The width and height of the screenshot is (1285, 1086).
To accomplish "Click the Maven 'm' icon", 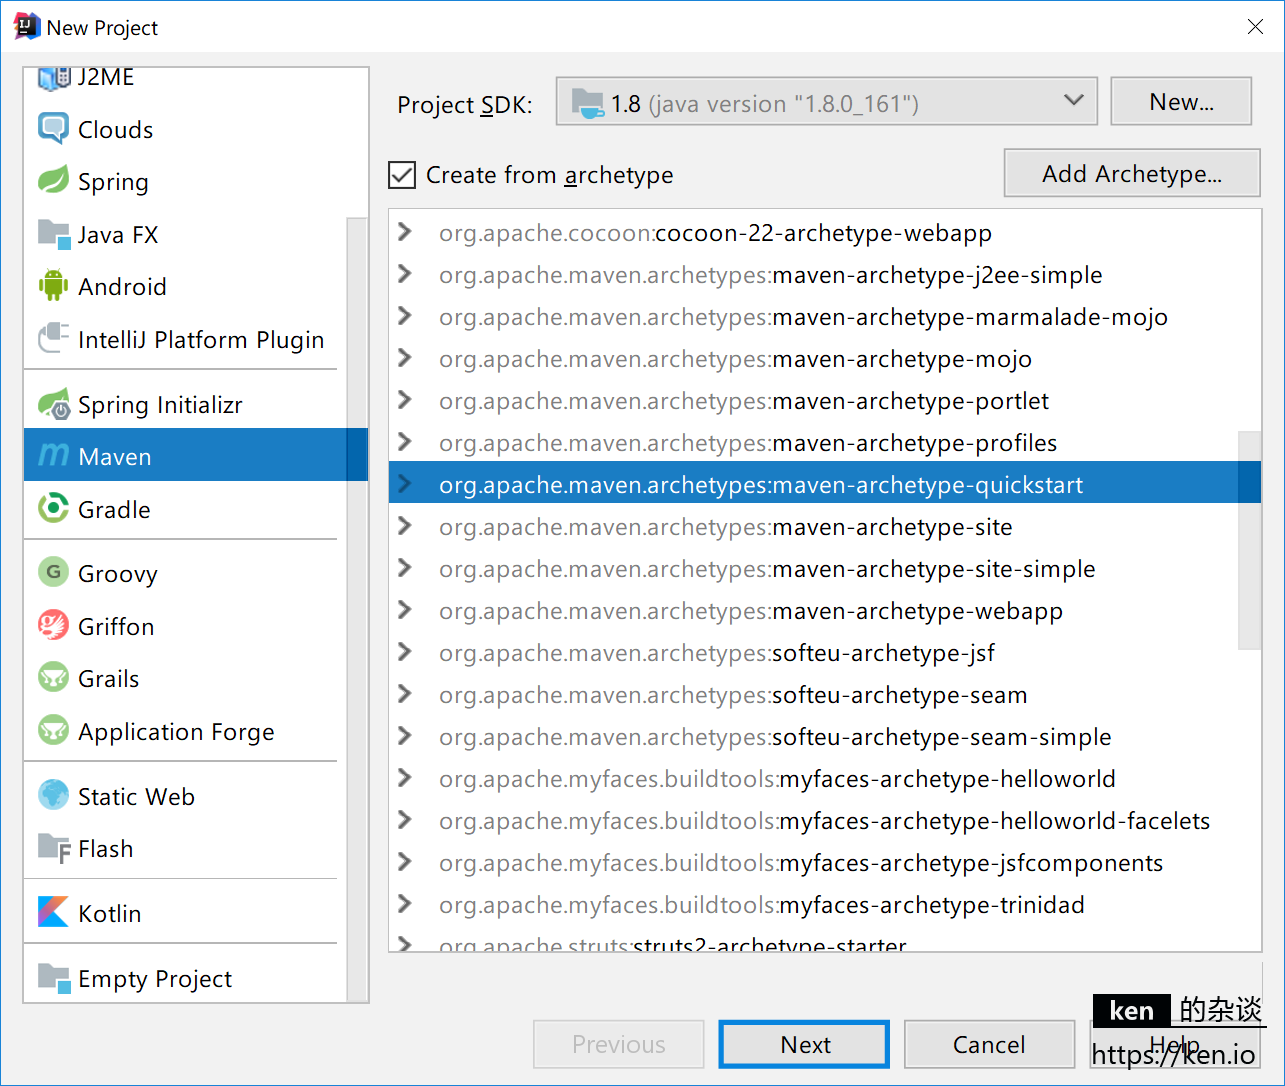I will [53, 456].
